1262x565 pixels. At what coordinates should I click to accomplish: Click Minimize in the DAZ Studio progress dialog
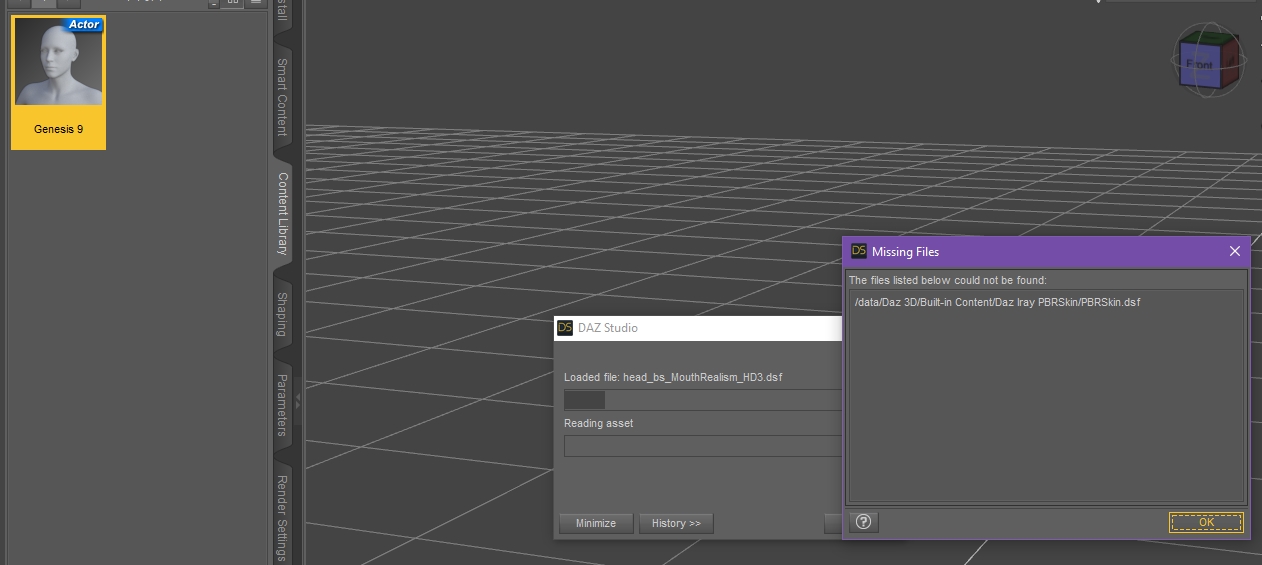click(596, 523)
